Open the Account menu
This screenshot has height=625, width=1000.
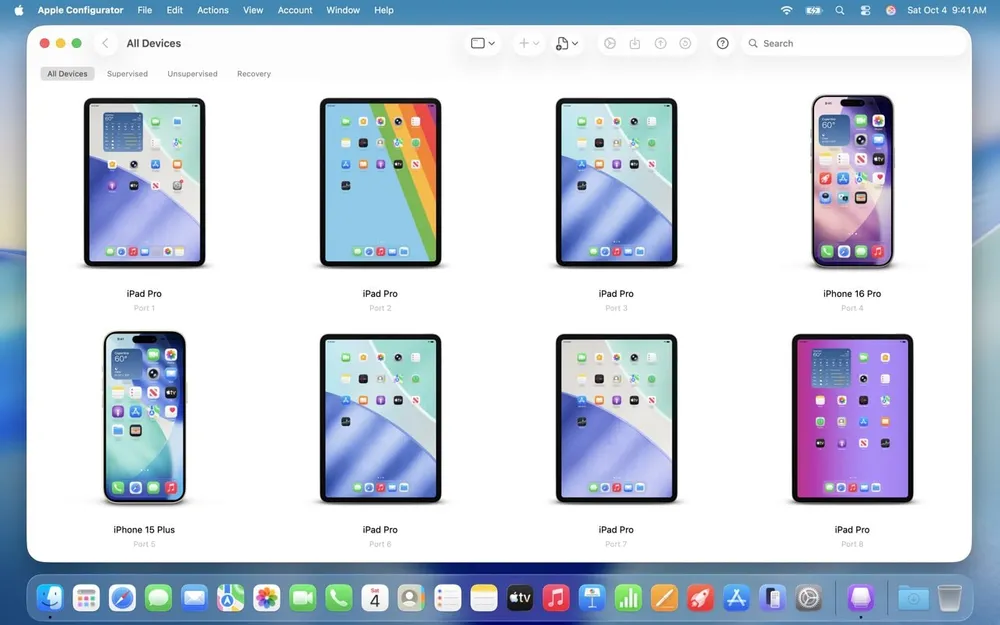[295, 10]
